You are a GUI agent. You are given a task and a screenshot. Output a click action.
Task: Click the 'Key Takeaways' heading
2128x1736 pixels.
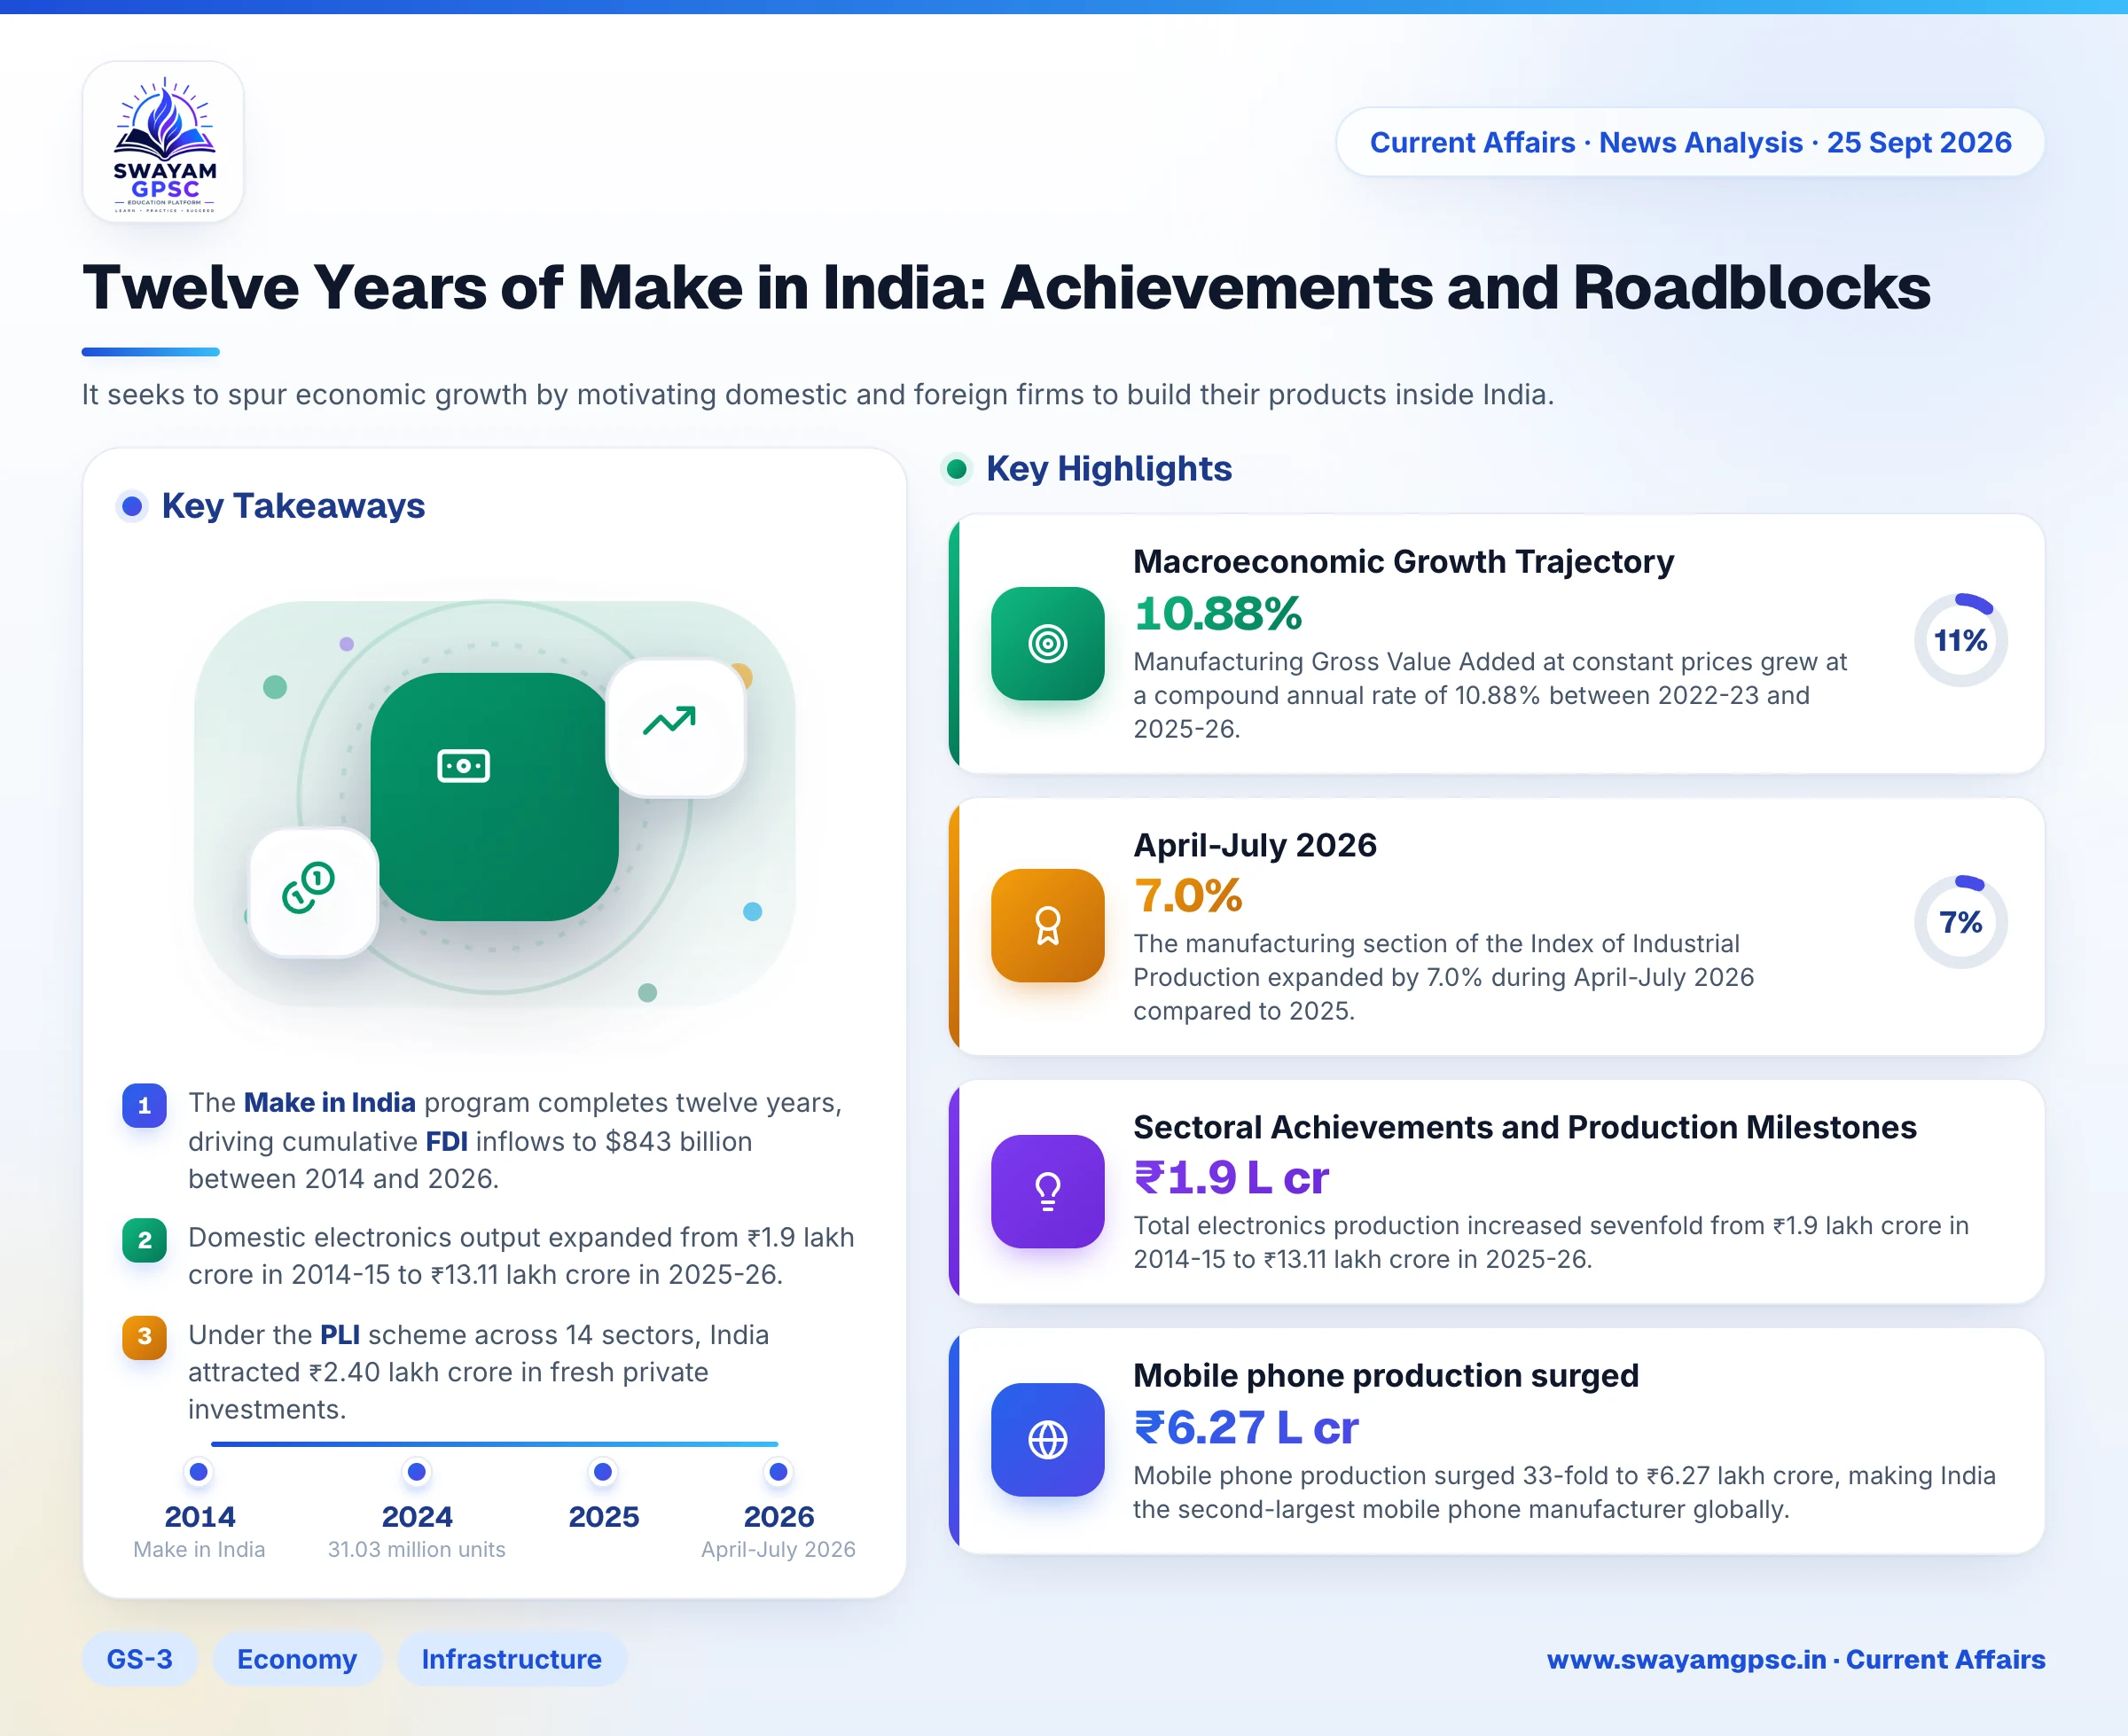click(x=294, y=506)
